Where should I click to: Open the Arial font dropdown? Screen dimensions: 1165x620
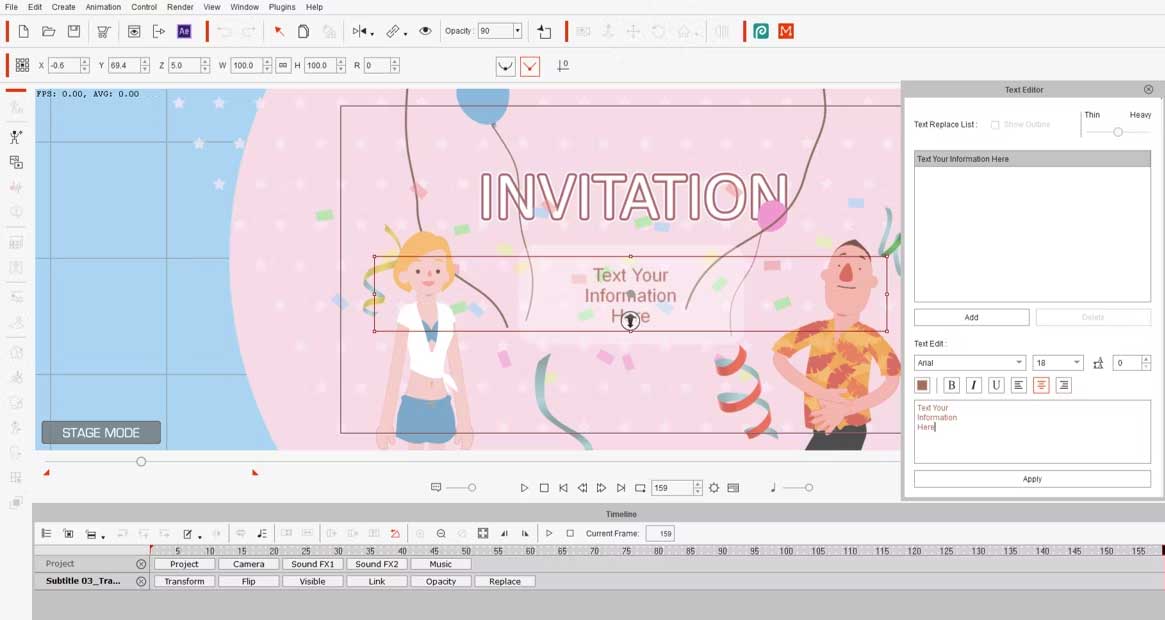tap(1018, 363)
